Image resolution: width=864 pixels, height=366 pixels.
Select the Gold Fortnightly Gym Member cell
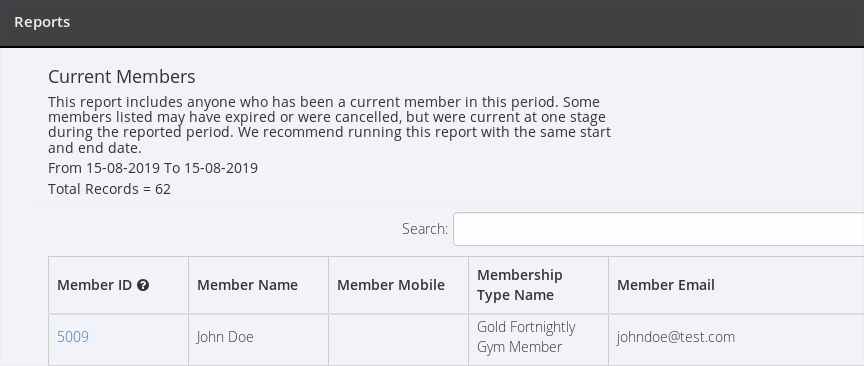(x=538, y=337)
